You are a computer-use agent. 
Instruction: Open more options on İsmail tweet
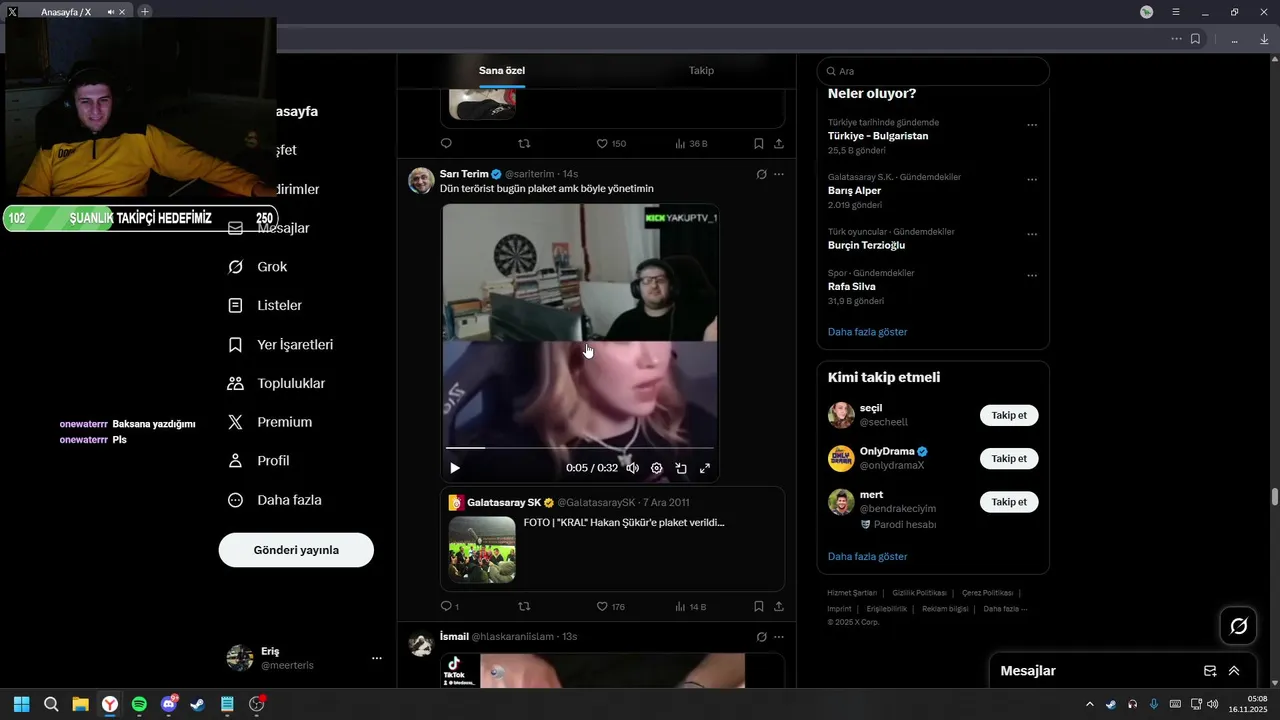779,637
